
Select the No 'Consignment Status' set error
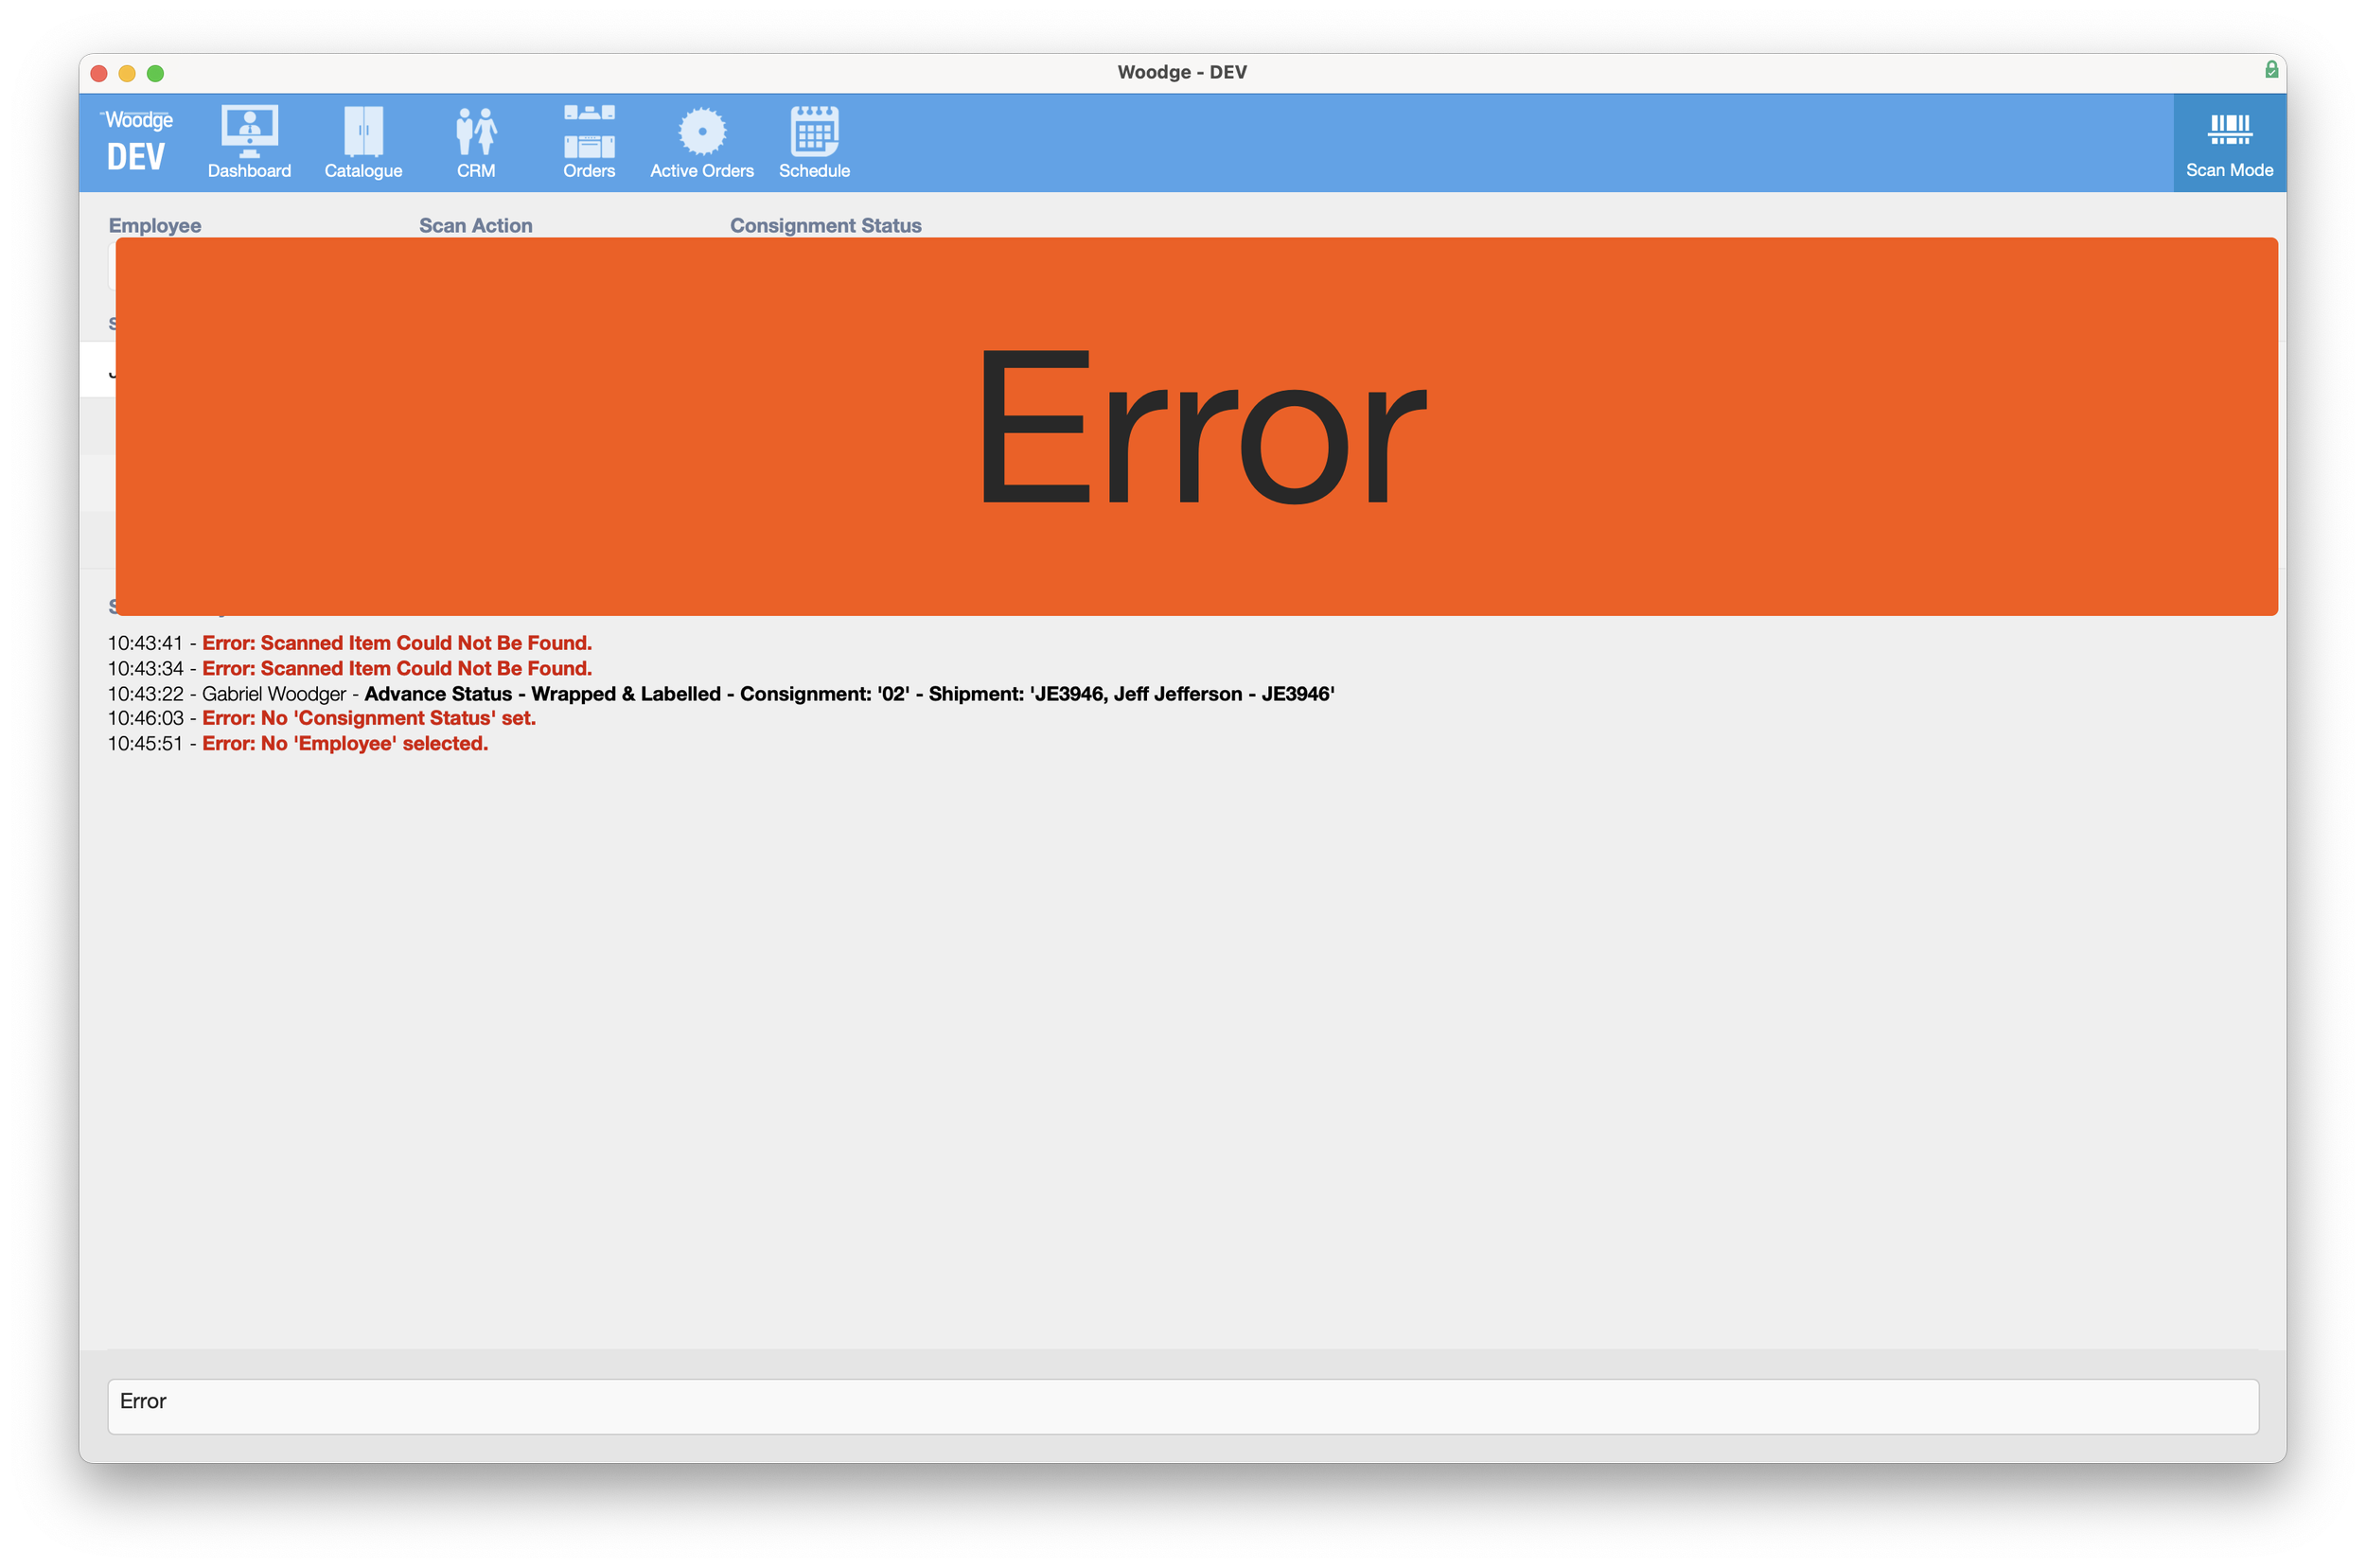[368, 718]
